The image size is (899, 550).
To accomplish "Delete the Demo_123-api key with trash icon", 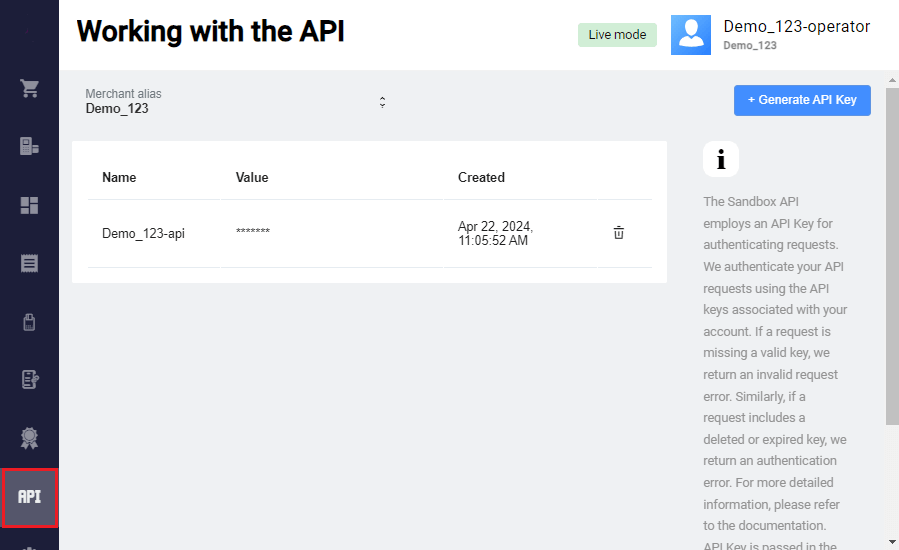I will click(618, 233).
